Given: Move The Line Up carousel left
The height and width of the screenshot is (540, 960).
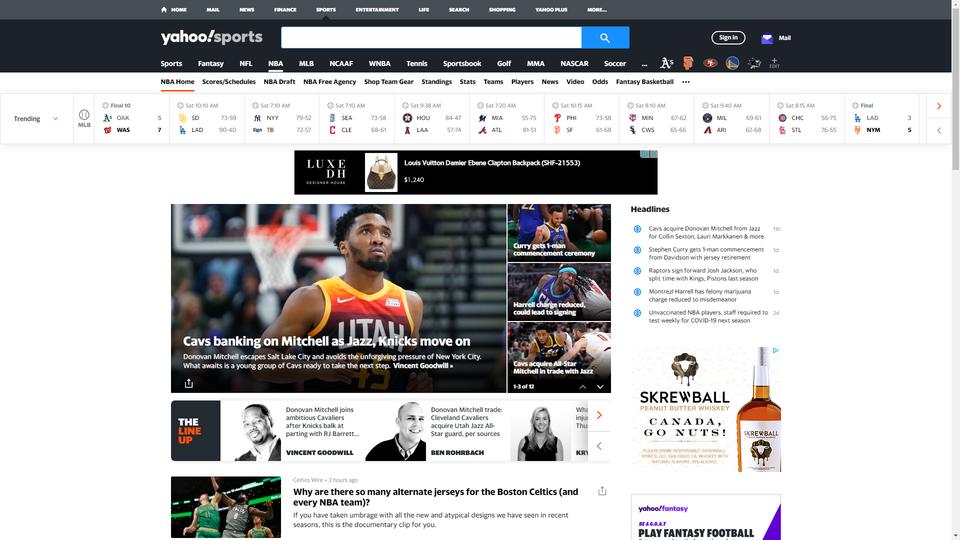Looking at the screenshot, I should click(x=599, y=446).
